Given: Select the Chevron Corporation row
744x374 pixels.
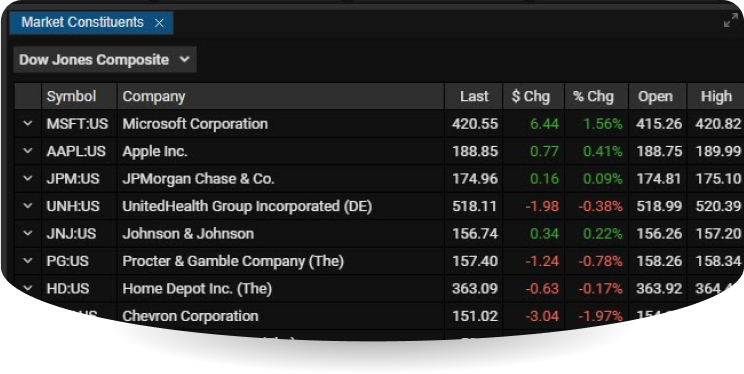Looking at the screenshot, I should point(372,316).
